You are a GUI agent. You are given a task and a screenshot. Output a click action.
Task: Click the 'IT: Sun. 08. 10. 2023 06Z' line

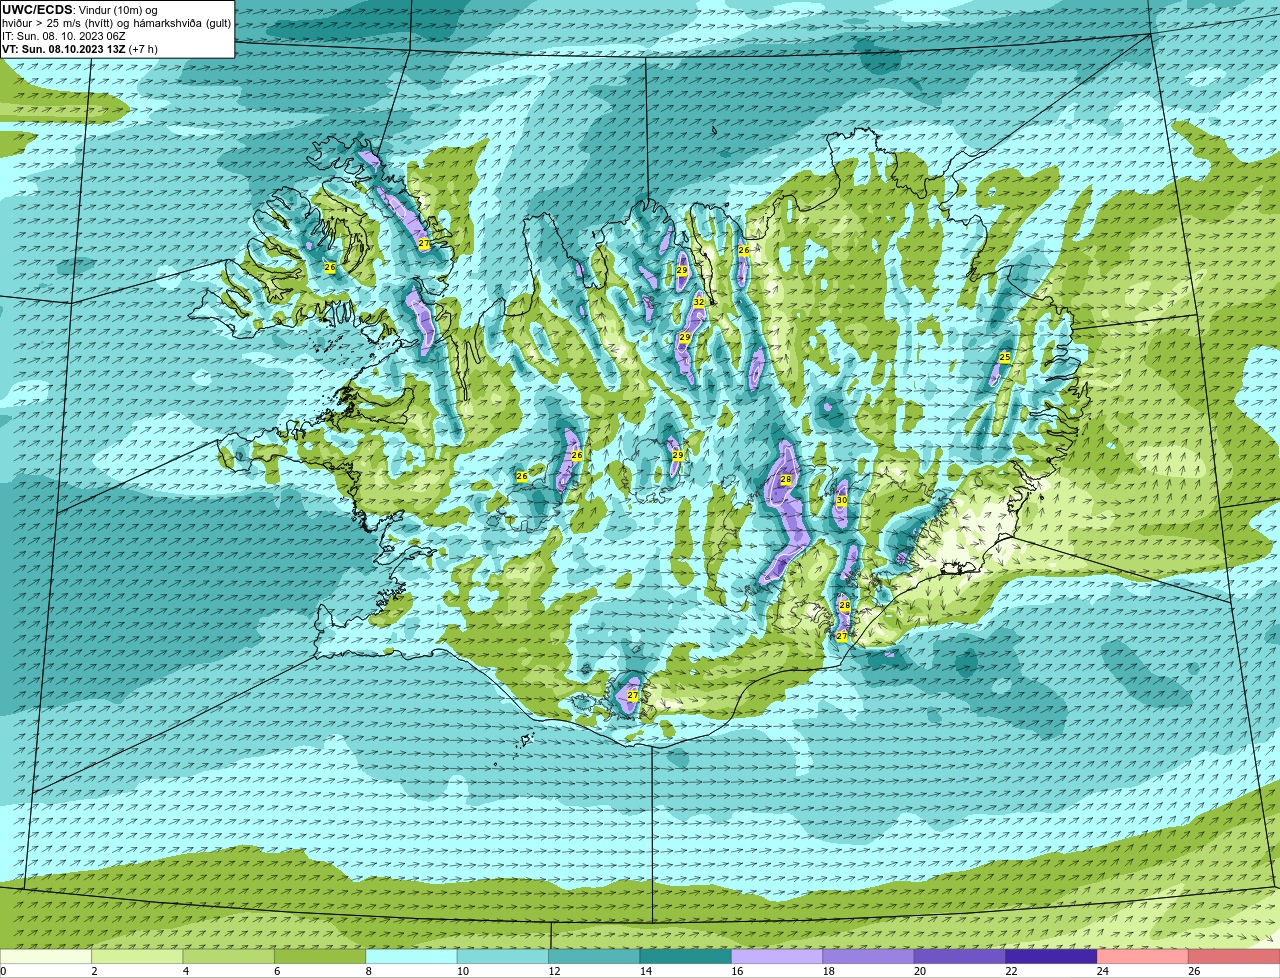pos(64,36)
